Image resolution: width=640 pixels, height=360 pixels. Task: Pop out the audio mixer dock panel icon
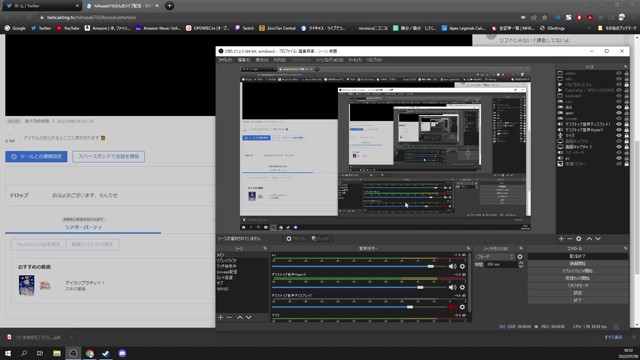tap(468, 248)
